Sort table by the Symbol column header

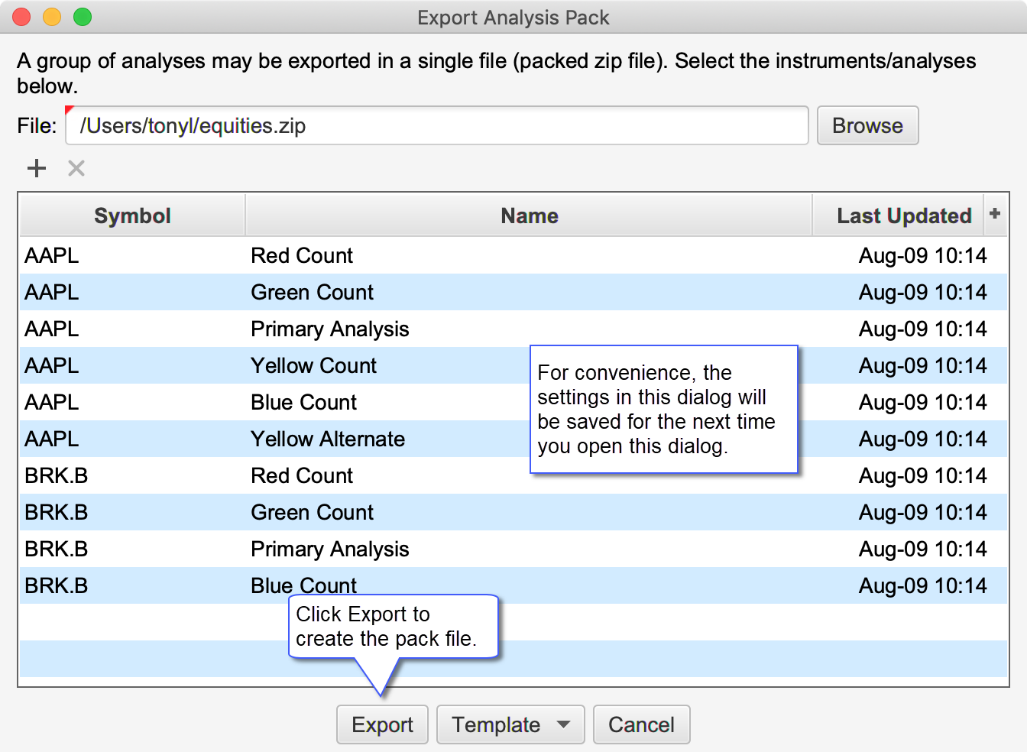tap(132, 216)
